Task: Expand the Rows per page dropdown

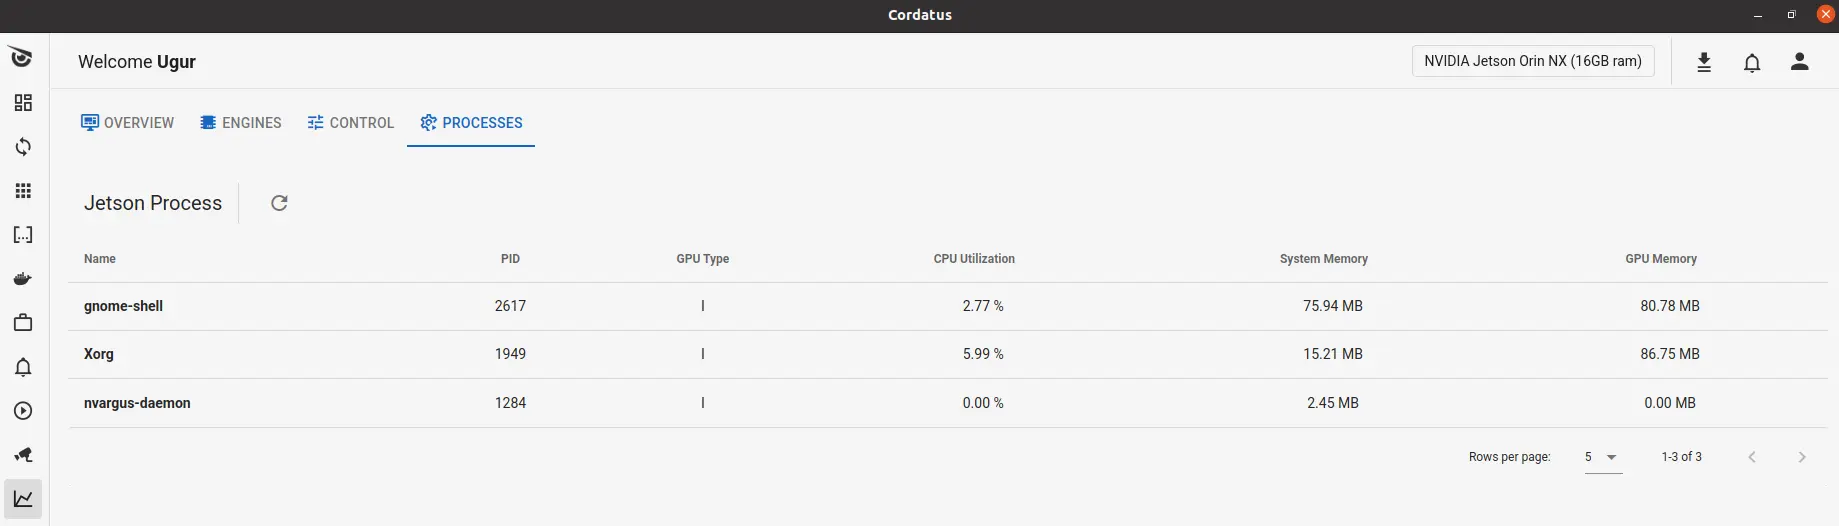Action: click(x=1602, y=457)
